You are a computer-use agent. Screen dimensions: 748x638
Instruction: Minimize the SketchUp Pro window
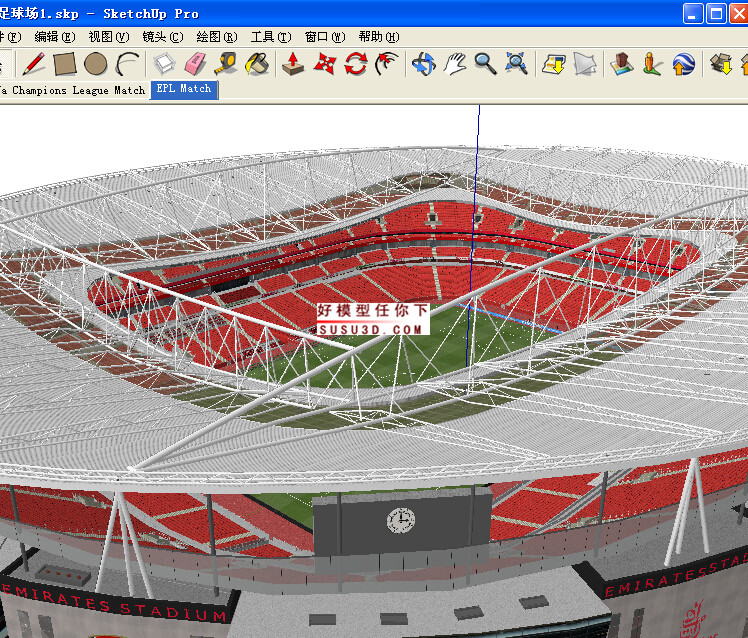[x=693, y=13]
